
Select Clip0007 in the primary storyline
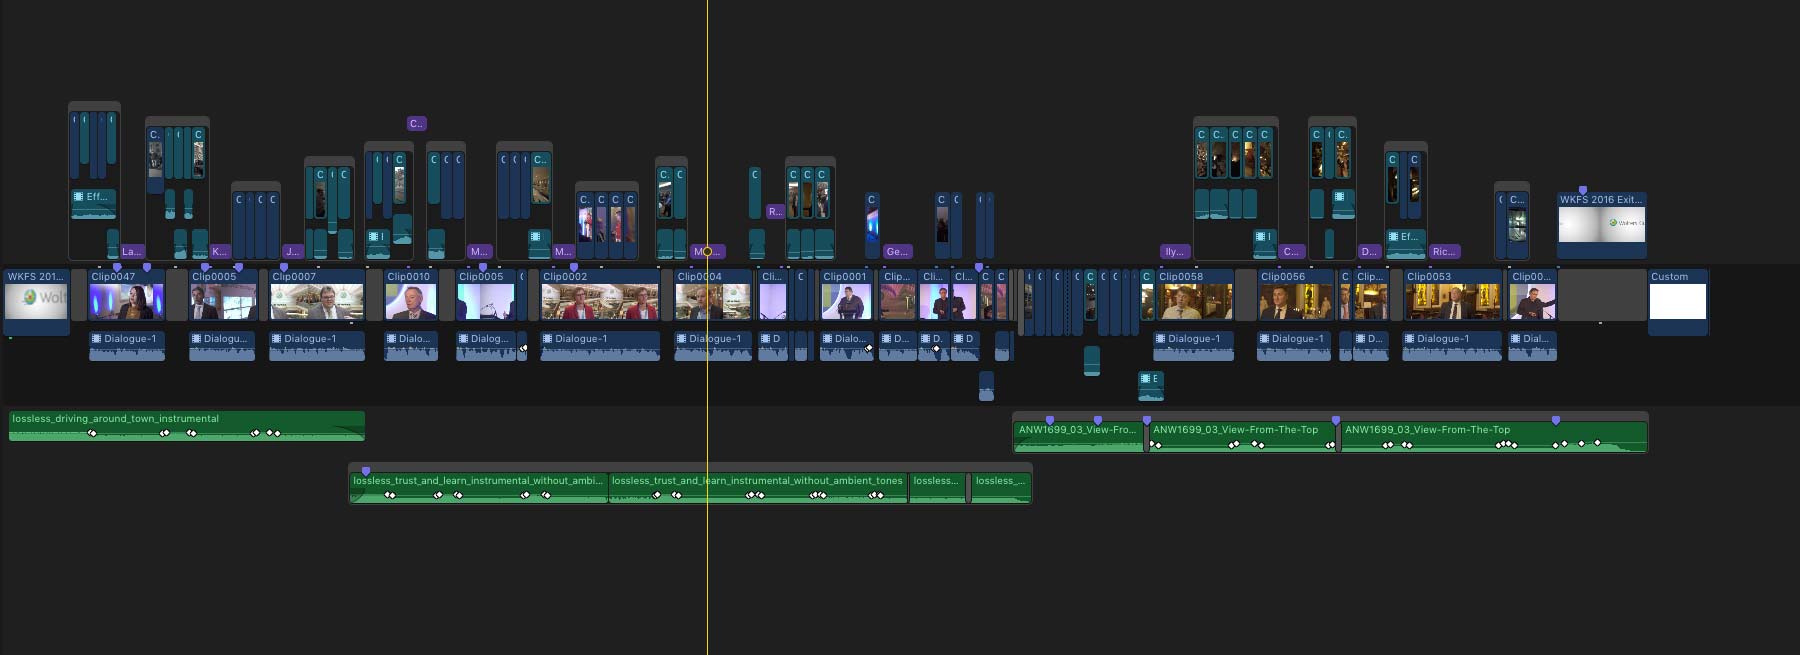pos(317,295)
